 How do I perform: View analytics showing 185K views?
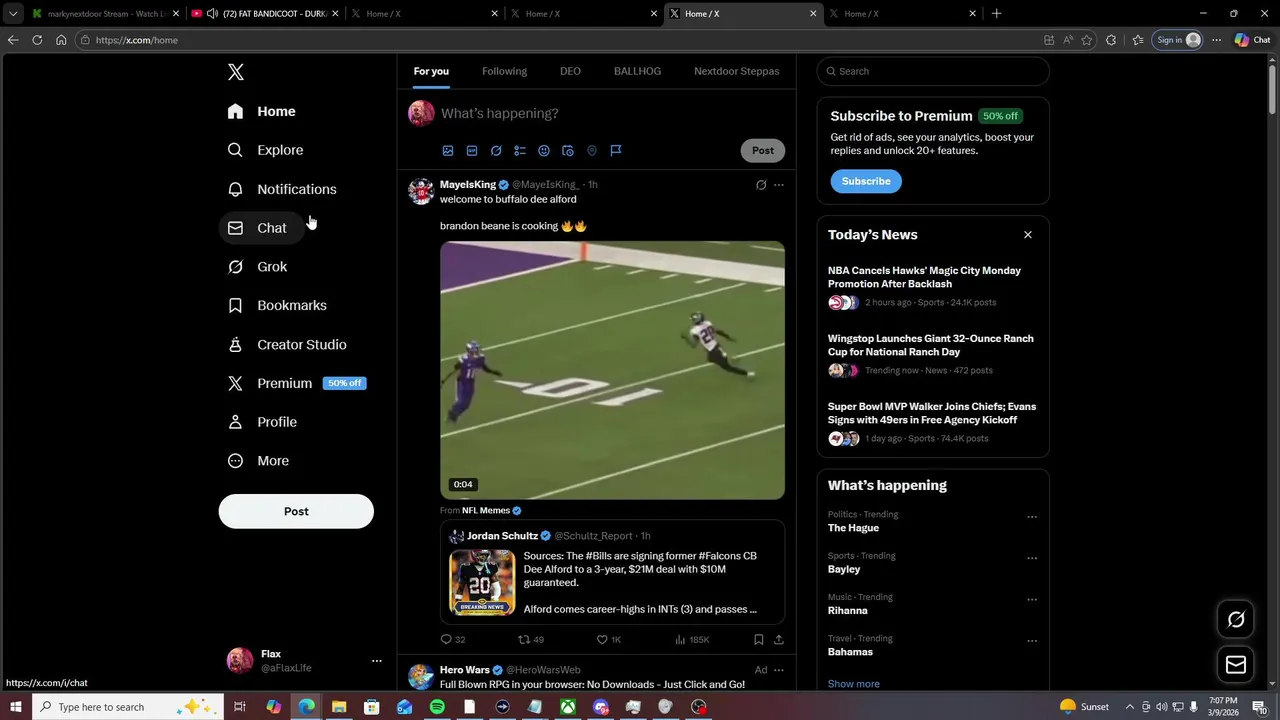pos(692,640)
